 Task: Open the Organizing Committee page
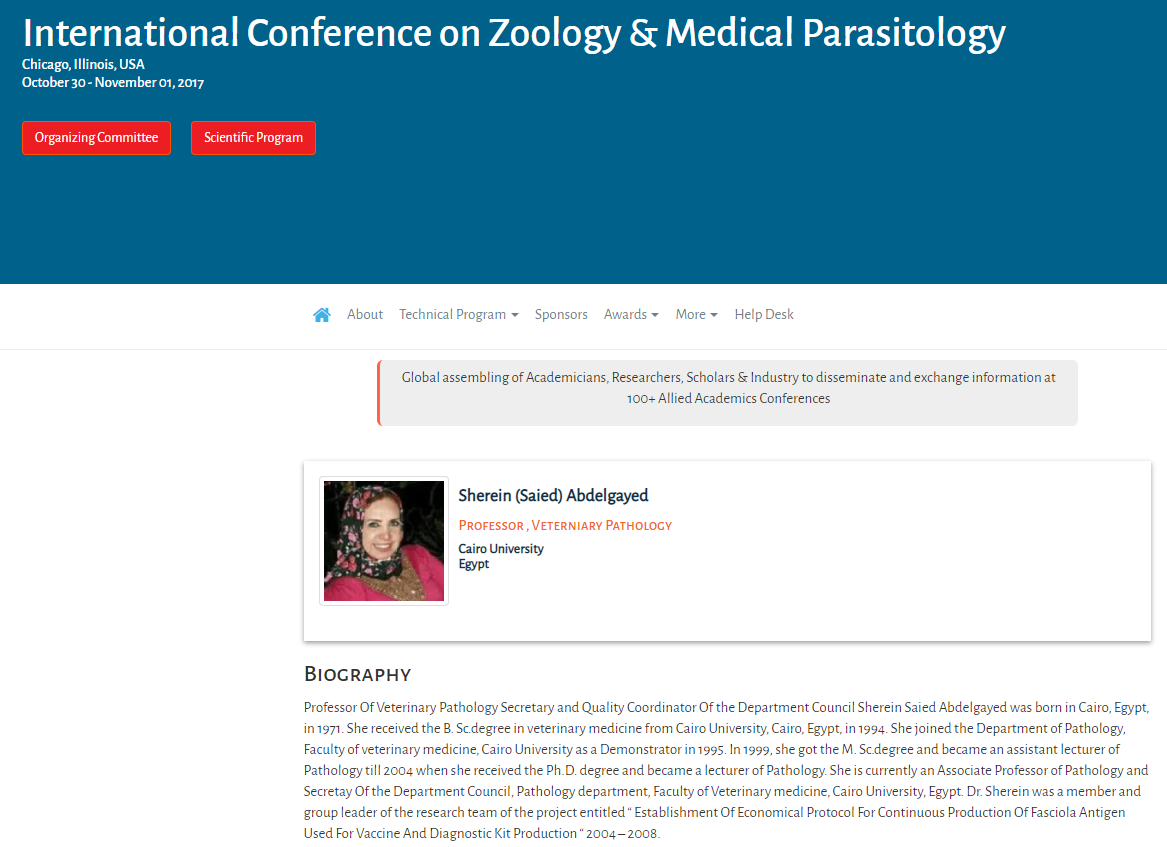(x=96, y=138)
